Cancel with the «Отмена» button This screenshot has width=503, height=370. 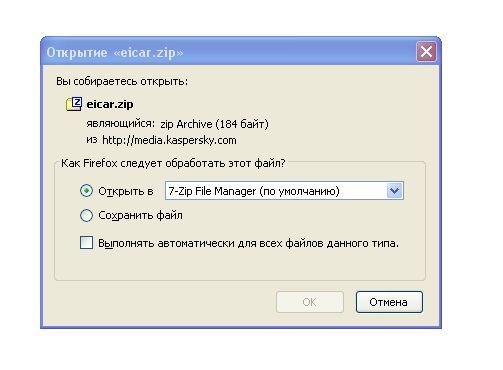(x=389, y=302)
